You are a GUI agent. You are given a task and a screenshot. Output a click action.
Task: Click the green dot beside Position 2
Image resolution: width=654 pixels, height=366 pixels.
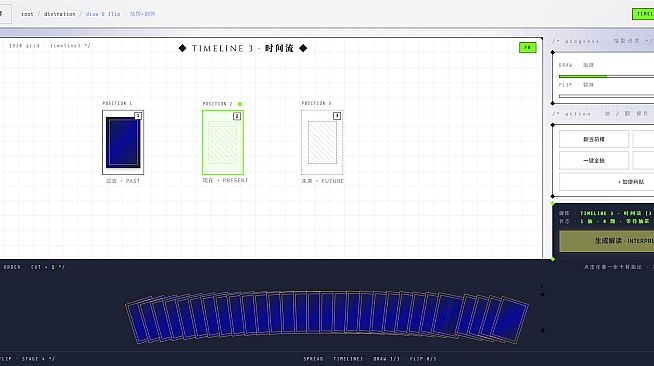(240, 104)
